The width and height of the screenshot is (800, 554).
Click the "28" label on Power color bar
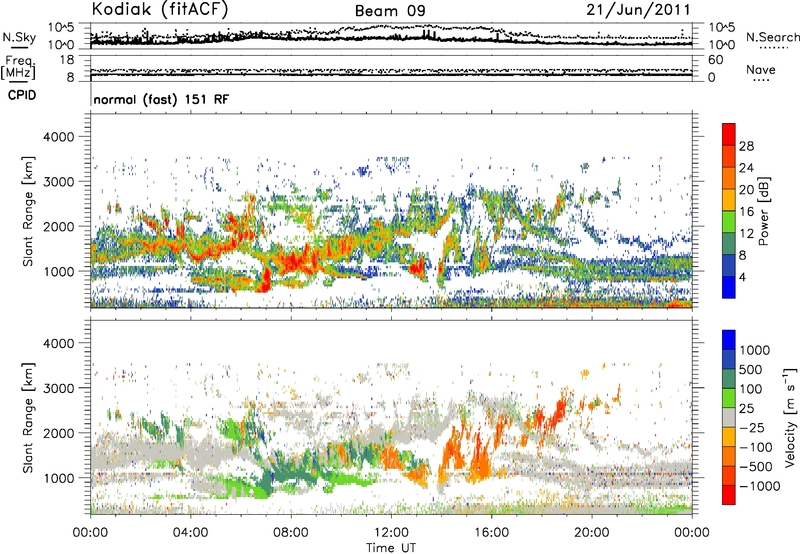click(x=746, y=146)
